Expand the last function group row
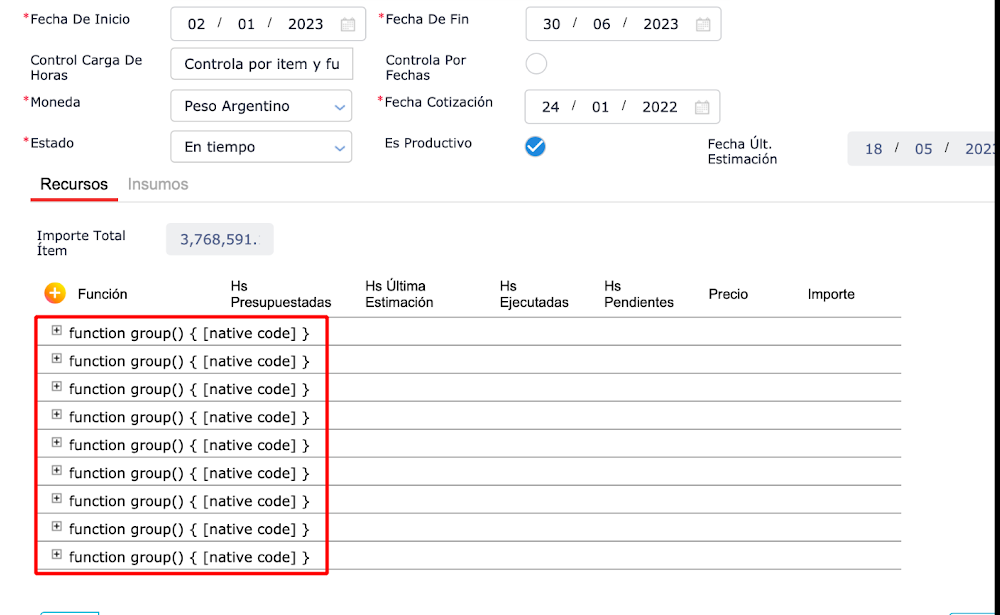1000x615 pixels. [57, 555]
